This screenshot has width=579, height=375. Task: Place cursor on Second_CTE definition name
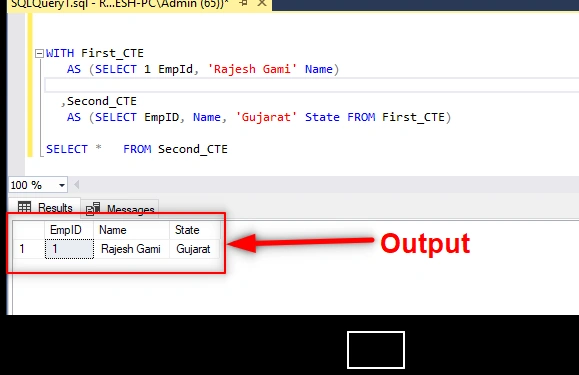(102, 101)
